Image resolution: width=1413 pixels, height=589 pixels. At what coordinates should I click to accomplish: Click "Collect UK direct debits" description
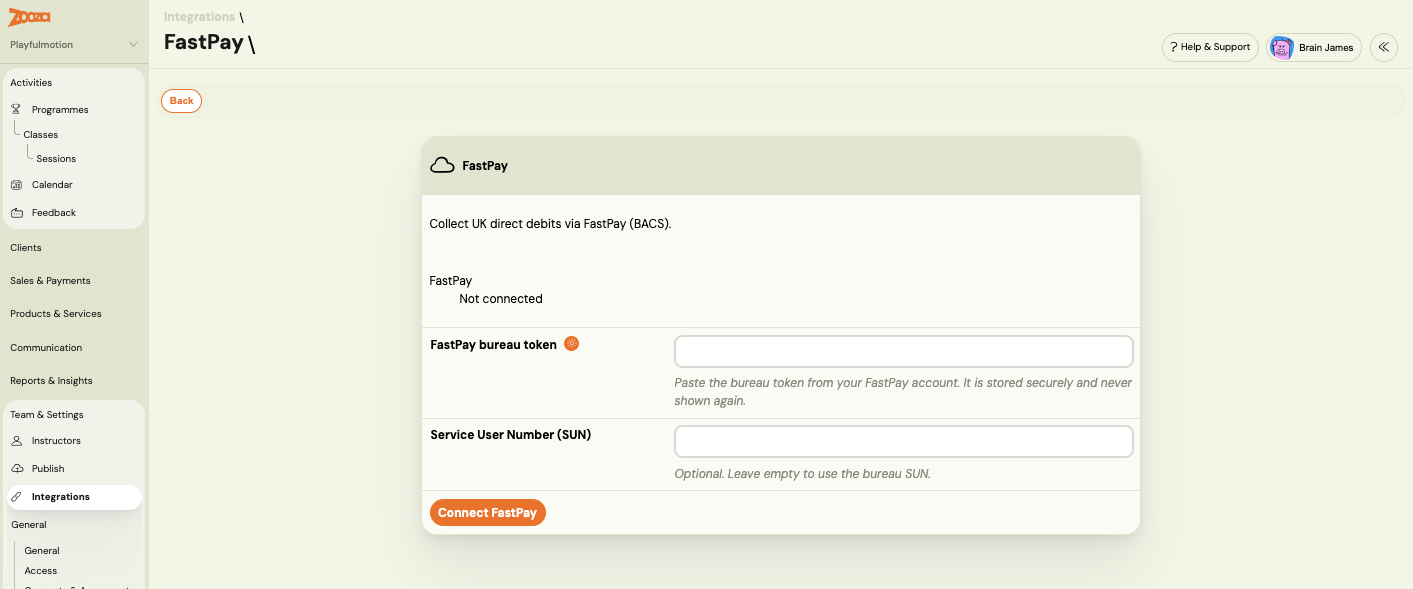coord(550,224)
